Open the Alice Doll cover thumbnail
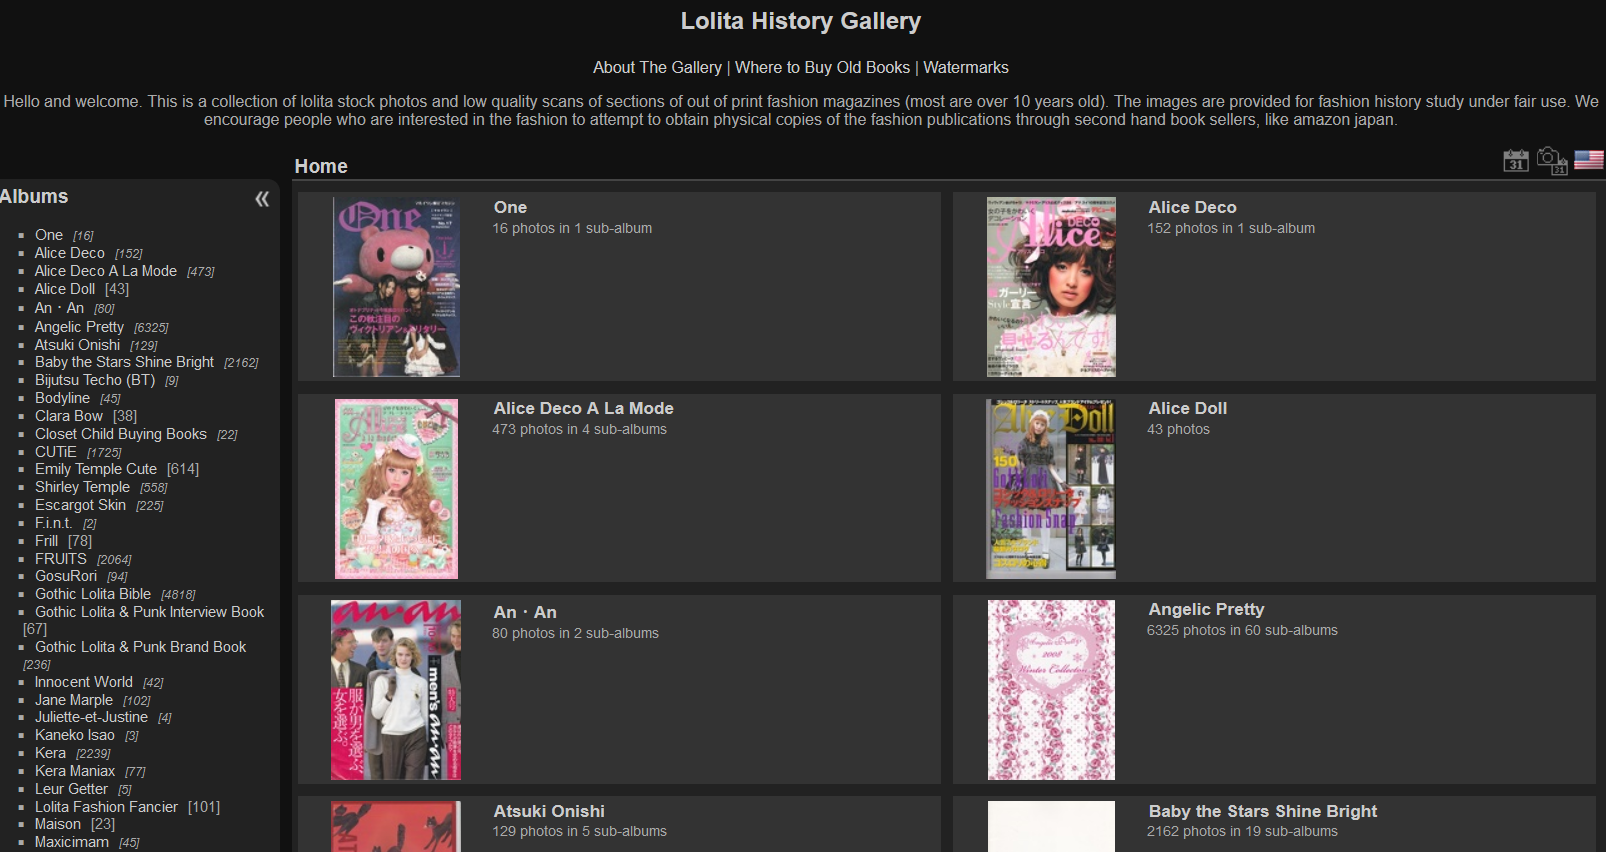The width and height of the screenshot is (1606, 852). point(1051,489)
